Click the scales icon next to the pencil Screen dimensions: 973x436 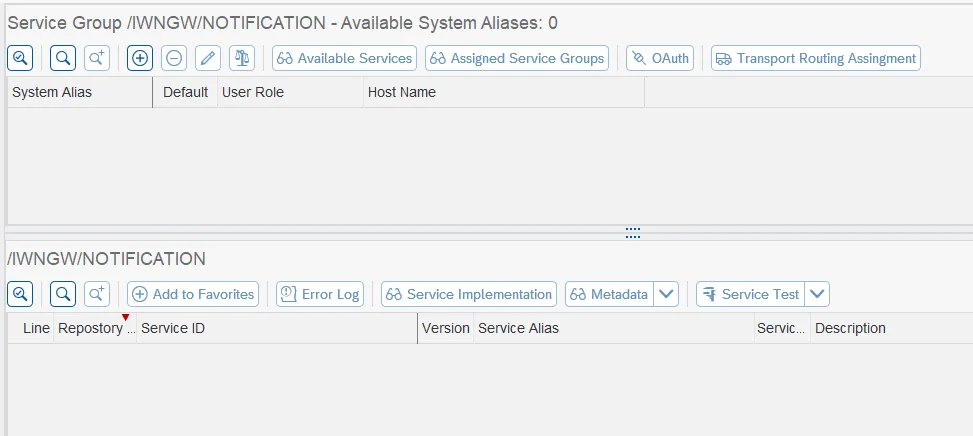[x=242, y=58]
